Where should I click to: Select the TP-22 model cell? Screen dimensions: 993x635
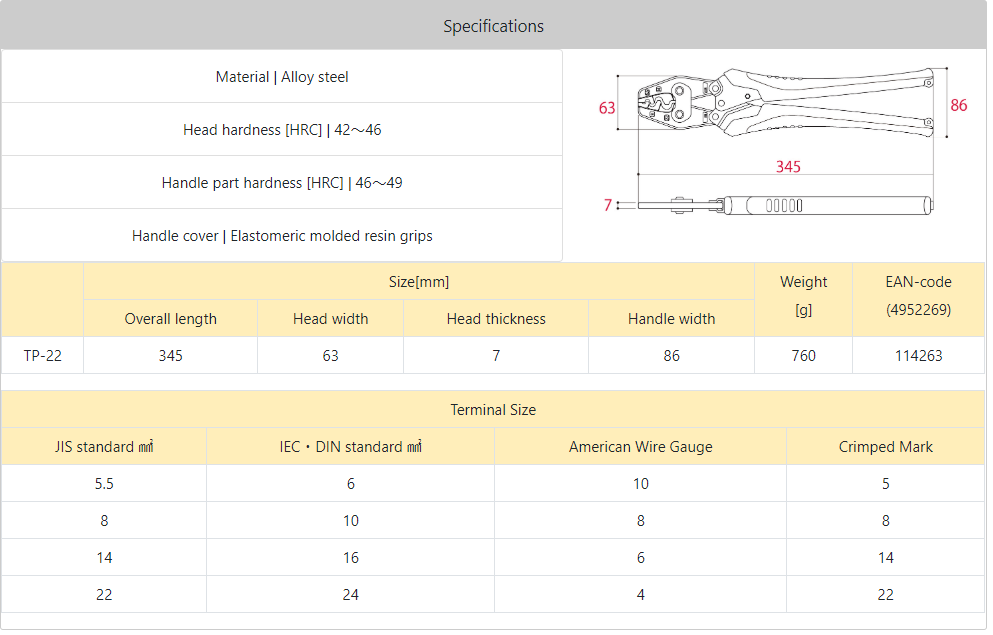point(42,356)
